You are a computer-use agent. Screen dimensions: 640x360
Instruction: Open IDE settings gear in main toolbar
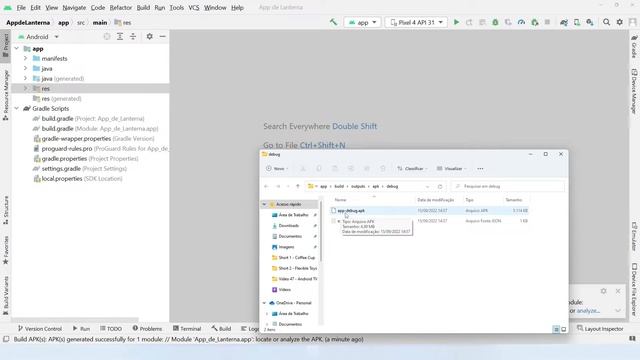pos(620,22)
